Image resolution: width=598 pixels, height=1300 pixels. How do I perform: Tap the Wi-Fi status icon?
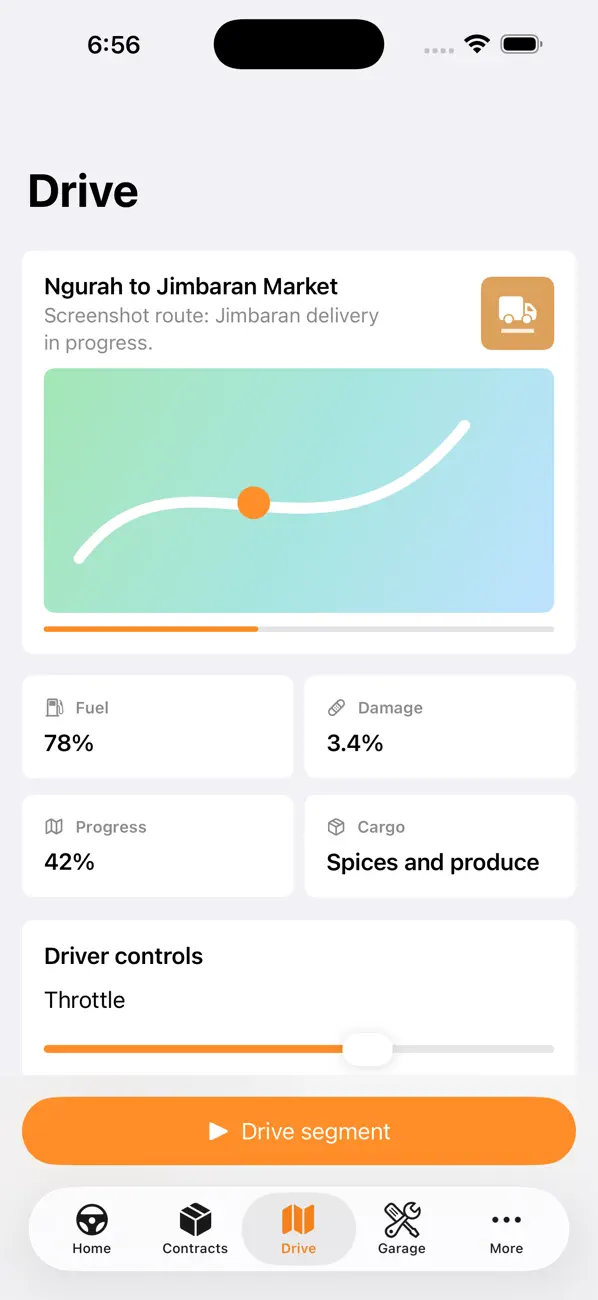477,44
